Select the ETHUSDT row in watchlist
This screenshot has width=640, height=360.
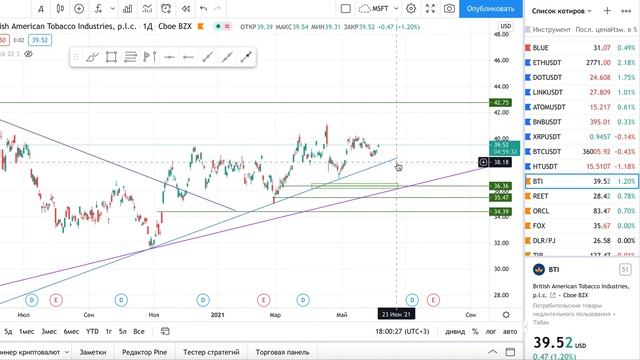(x=581, y=63)
